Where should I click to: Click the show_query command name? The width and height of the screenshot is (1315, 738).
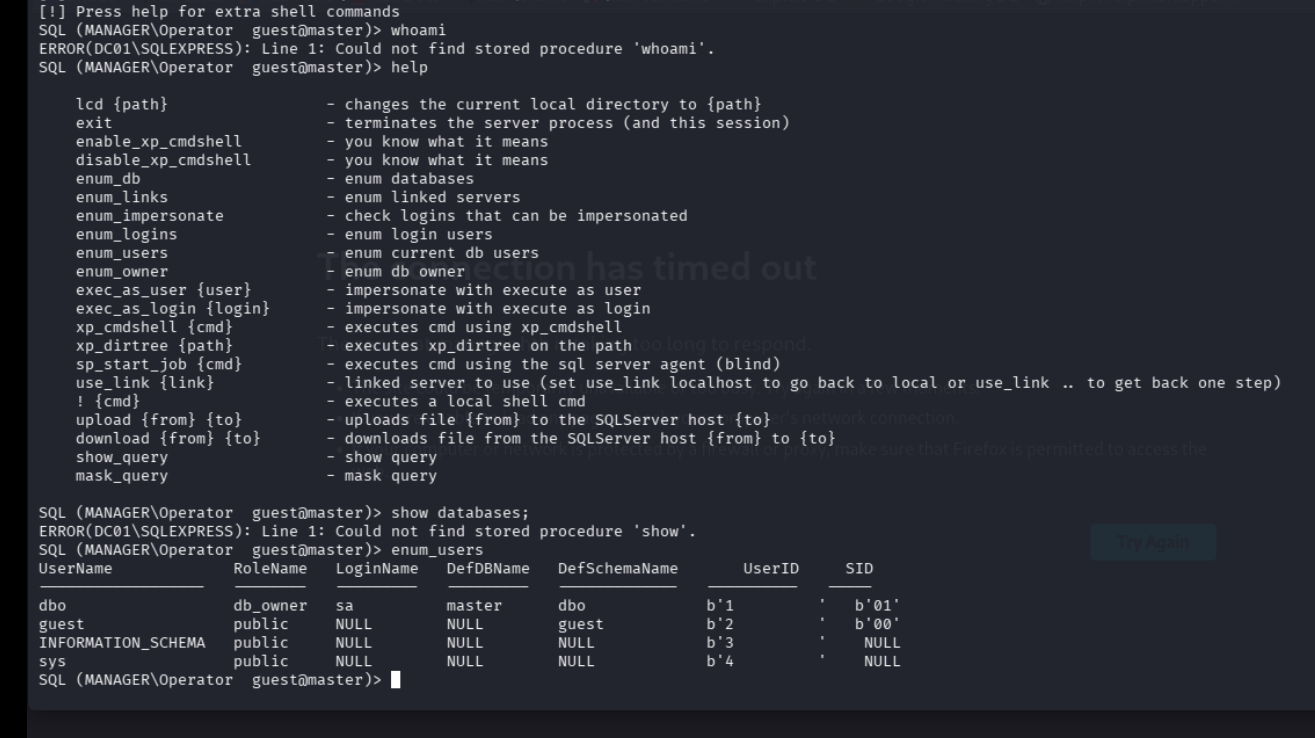coord(122,457)
